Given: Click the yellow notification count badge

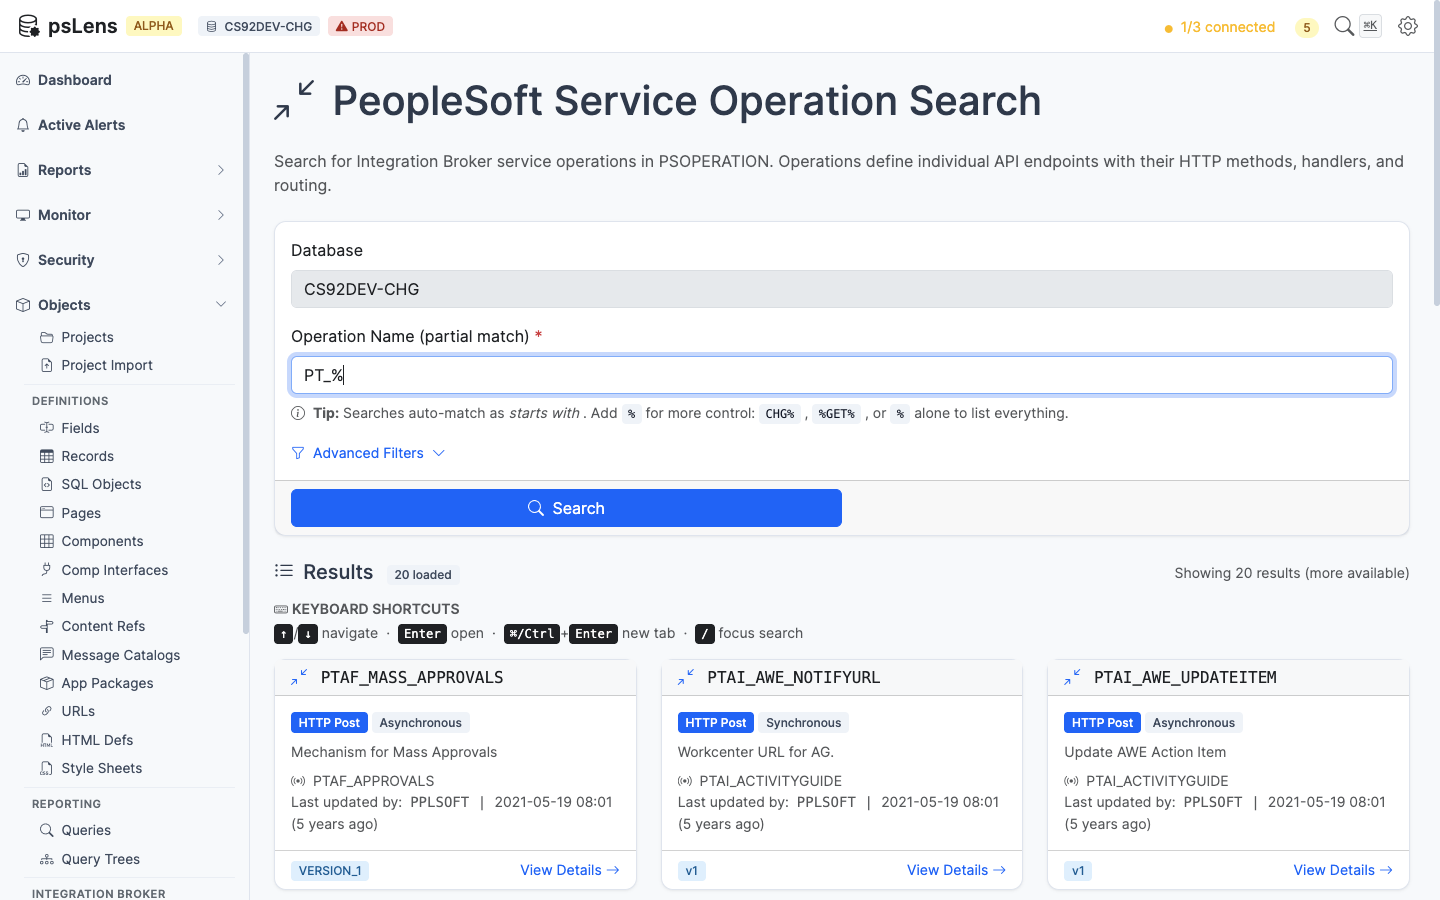Looking at the screenshot, I should pos(1306,27).
